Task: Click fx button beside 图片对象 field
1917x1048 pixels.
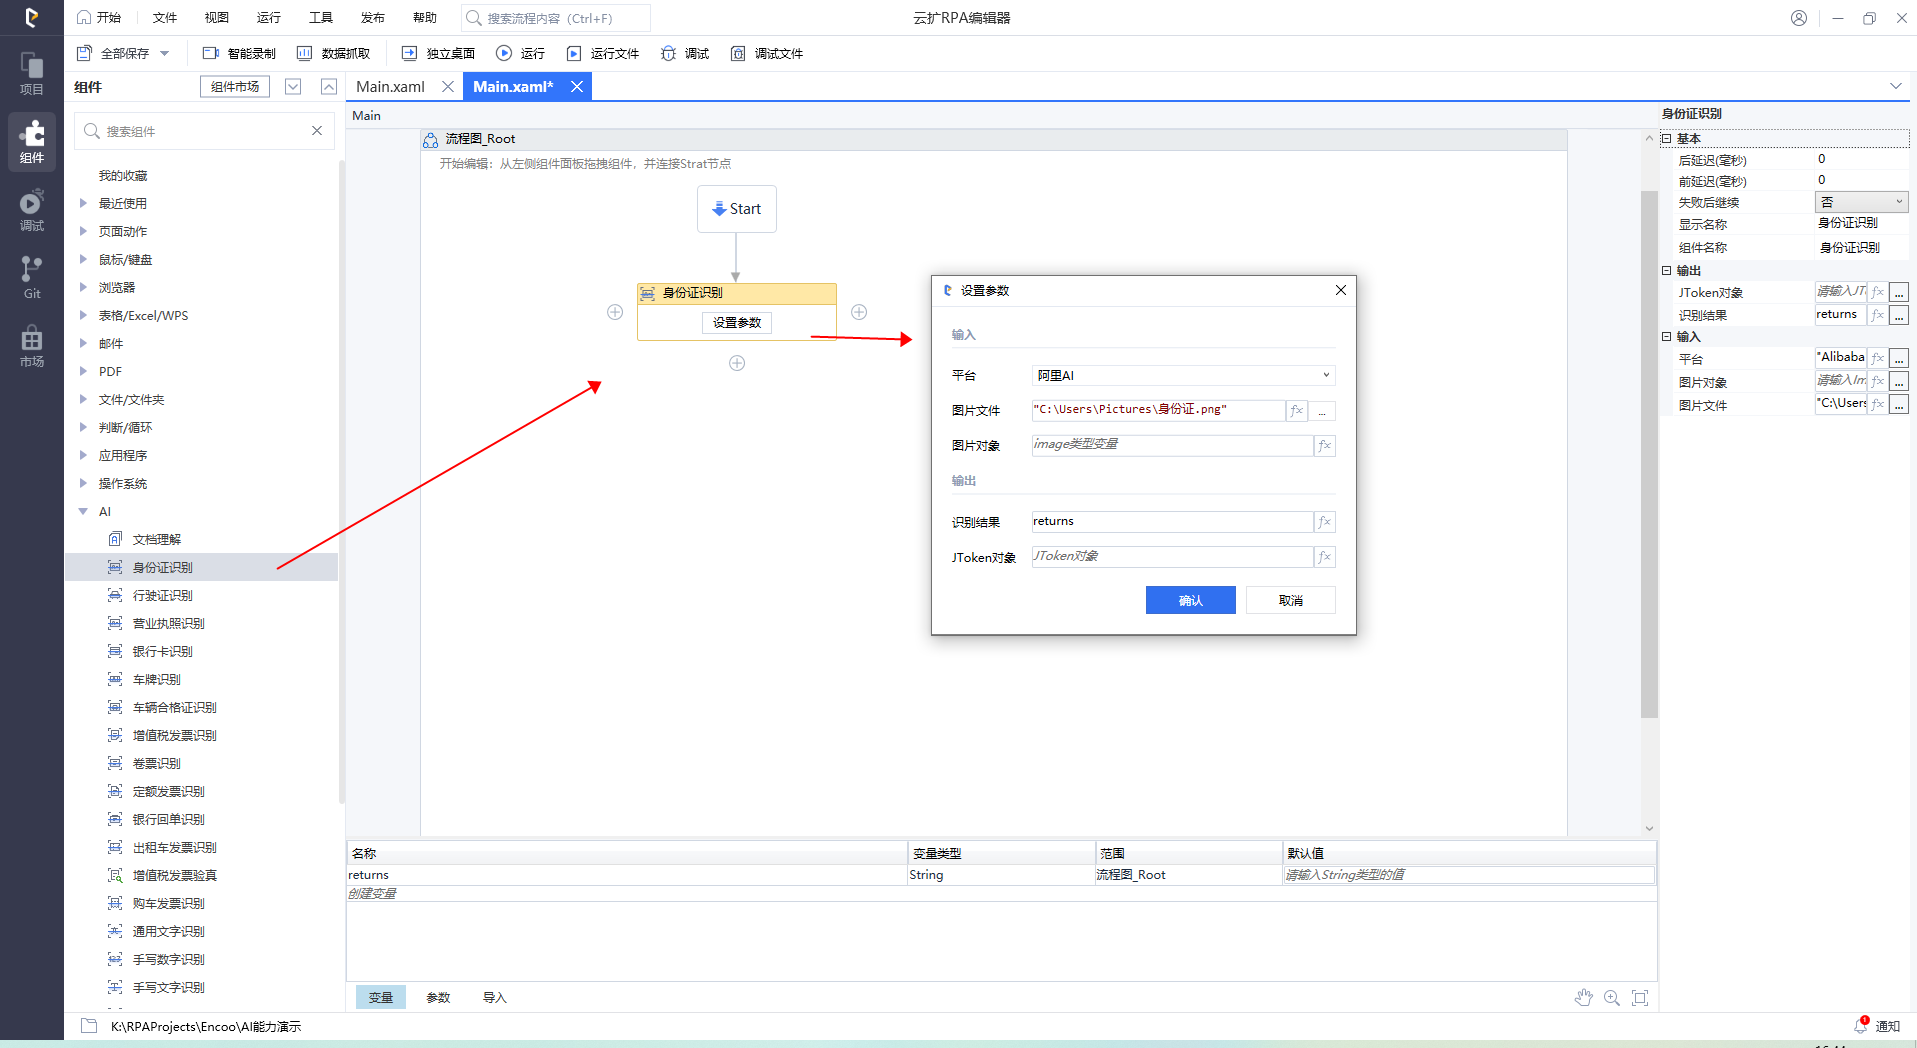Action: tap(1324, 445)
